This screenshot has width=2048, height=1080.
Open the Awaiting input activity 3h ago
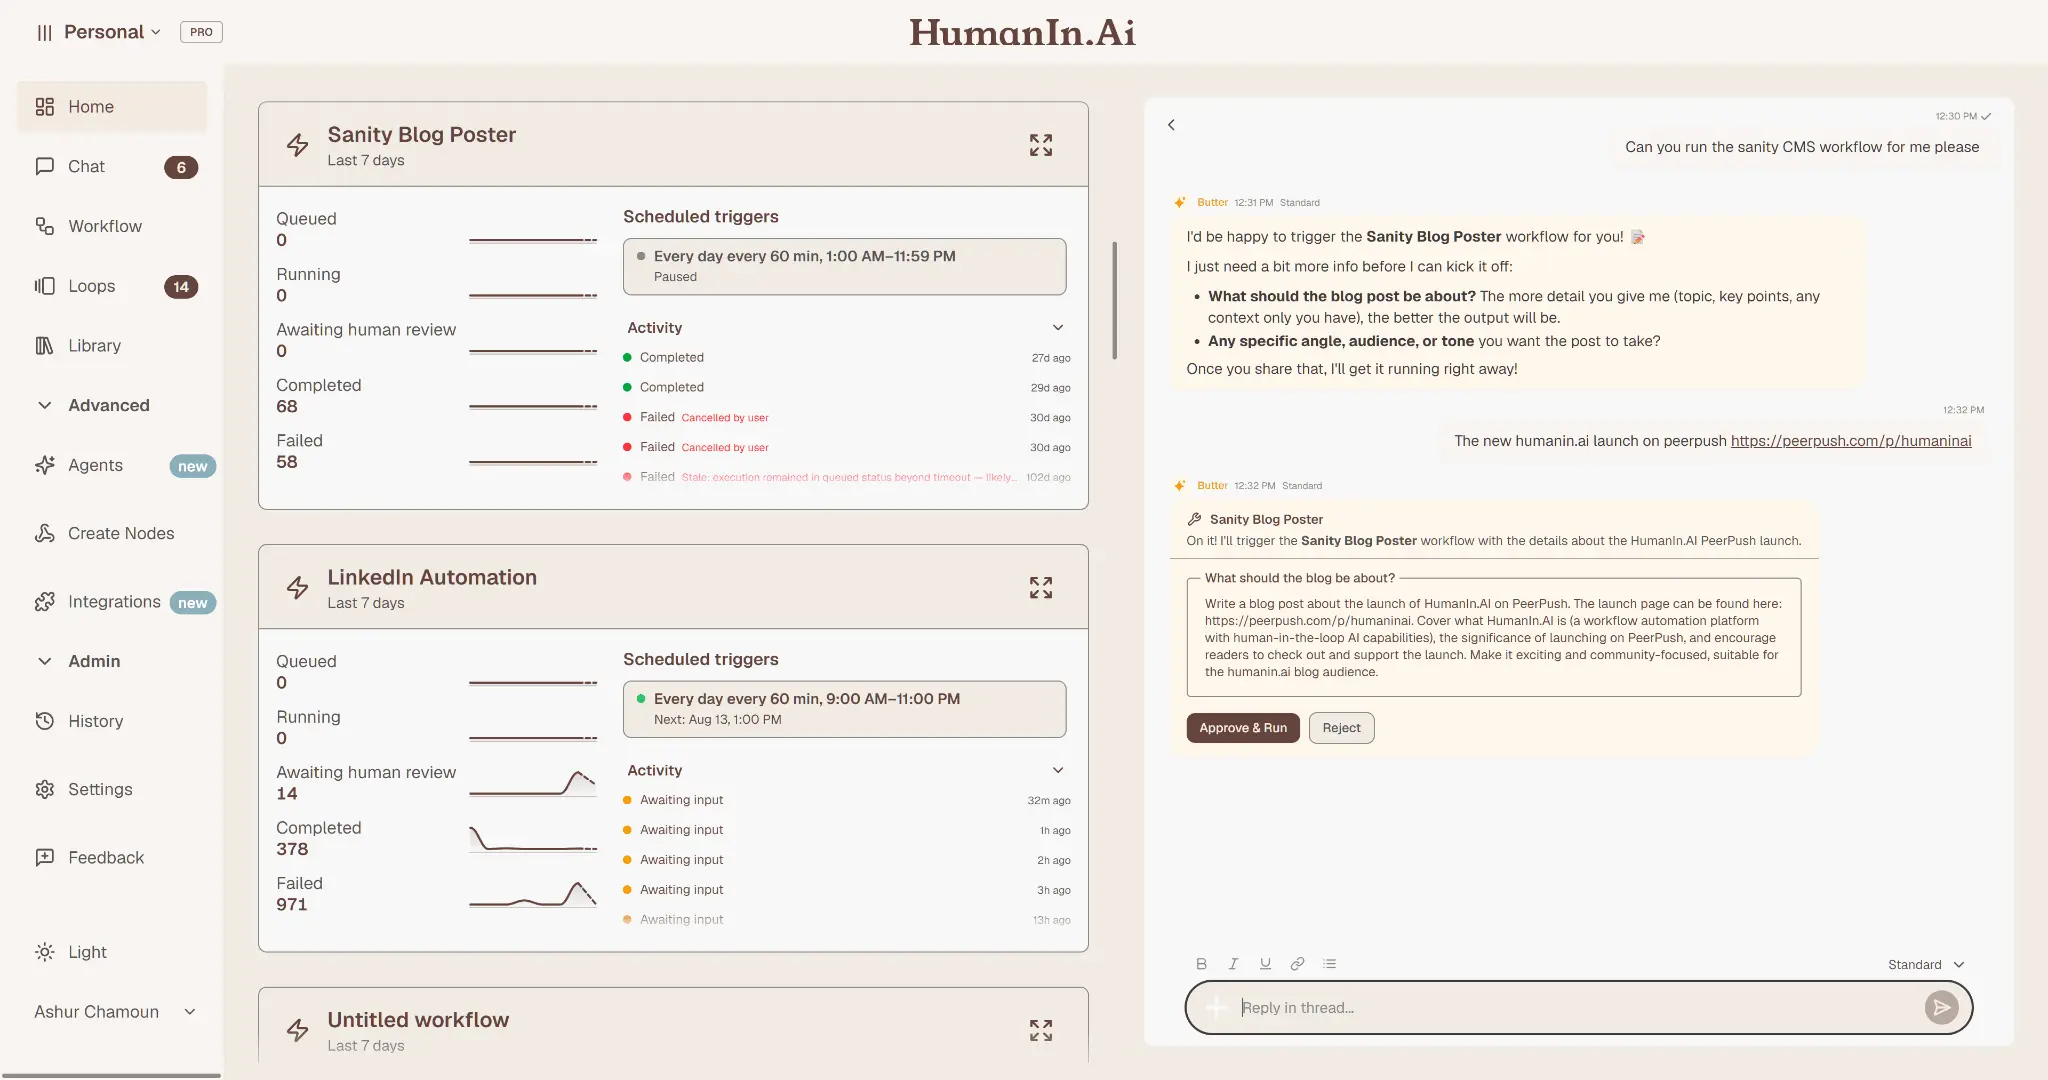(846, 891)
